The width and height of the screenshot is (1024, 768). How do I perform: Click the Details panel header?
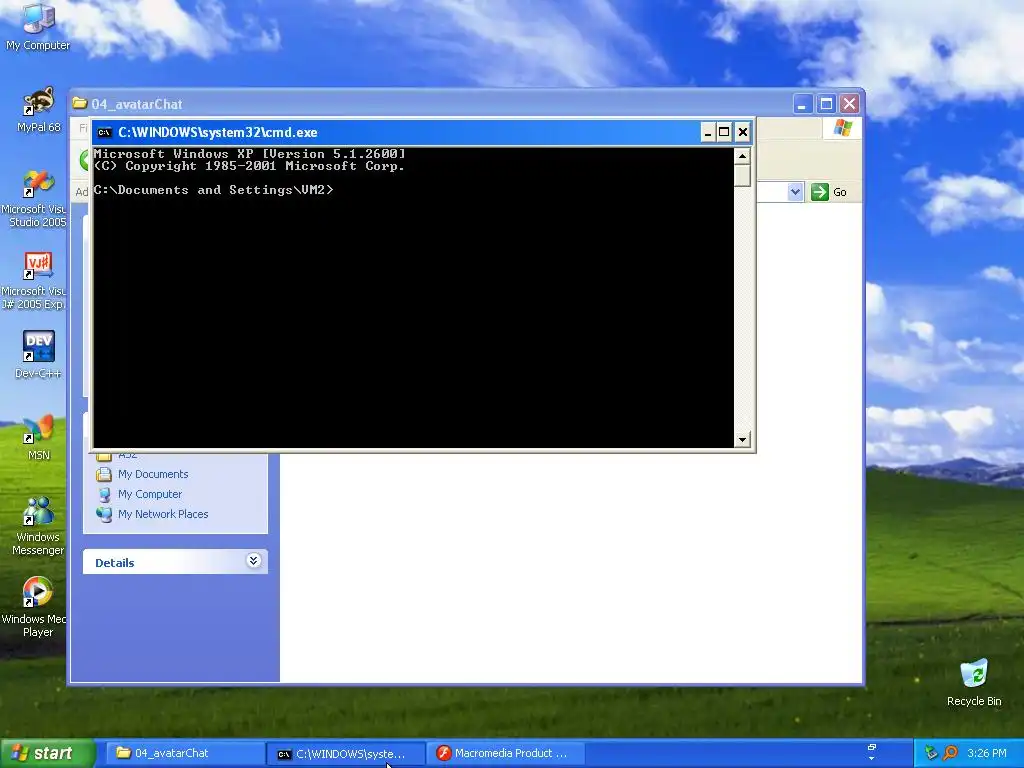(175, 562)
